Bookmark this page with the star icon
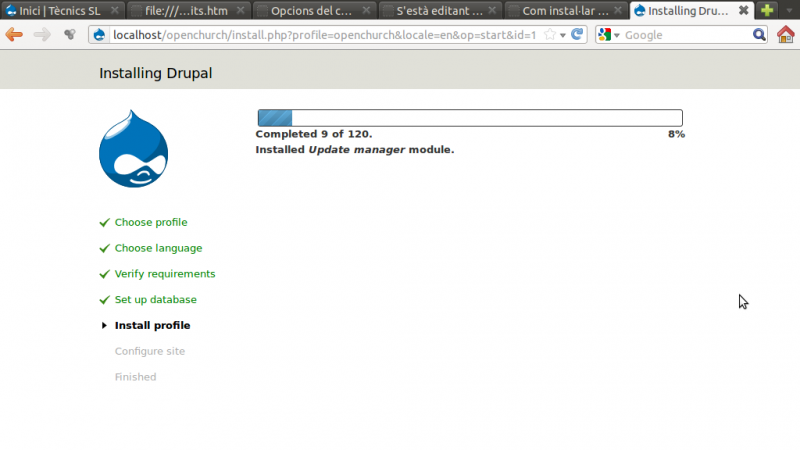The height and width of the screenshot is (450, 800). 549,34
